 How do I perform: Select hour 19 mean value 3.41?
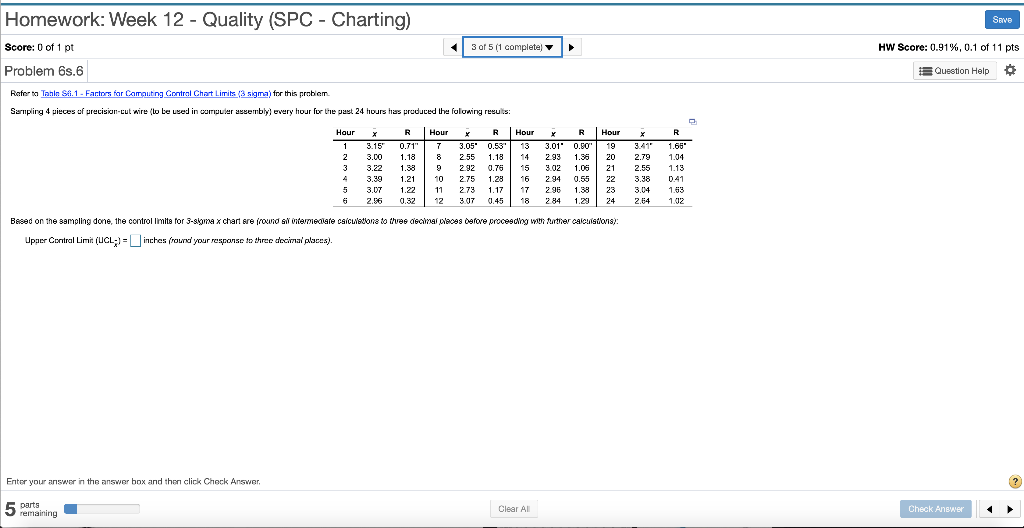click(645, 146)
